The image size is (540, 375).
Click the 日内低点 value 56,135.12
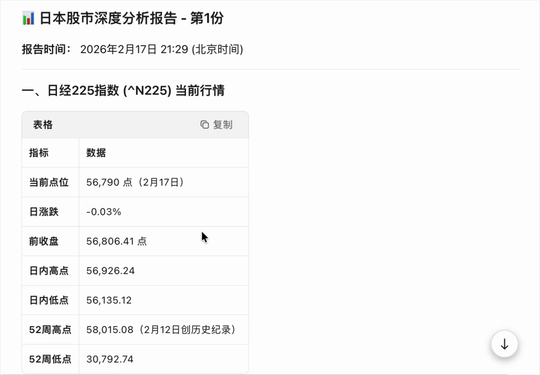click(x=109, y=300)
